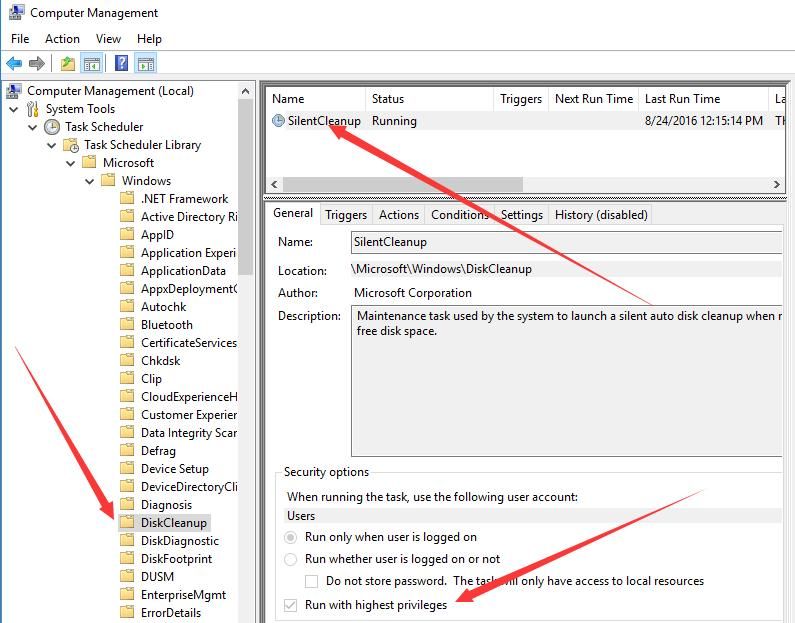The image size is (795, 623).
Task: Switch to the Conditions tab
Action: (459, 215)
